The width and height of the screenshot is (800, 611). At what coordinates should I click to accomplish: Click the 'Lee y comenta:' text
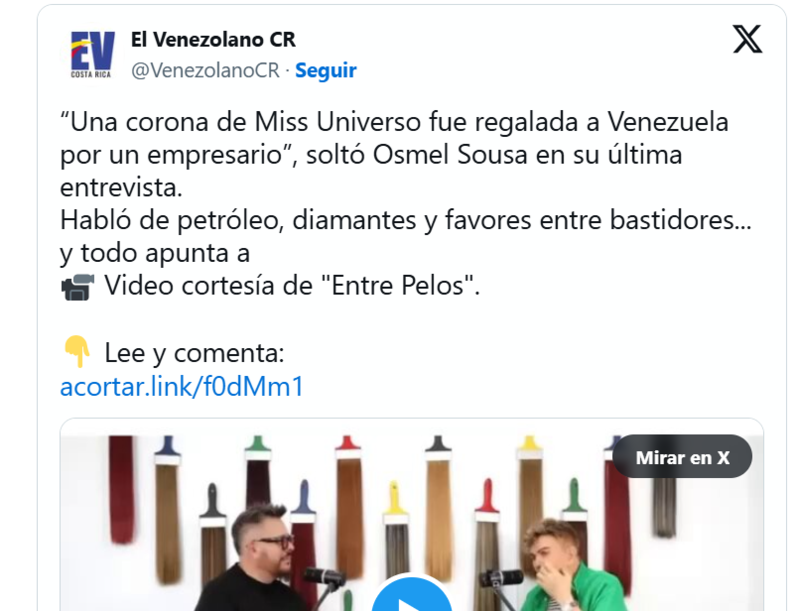pos(194,352)
